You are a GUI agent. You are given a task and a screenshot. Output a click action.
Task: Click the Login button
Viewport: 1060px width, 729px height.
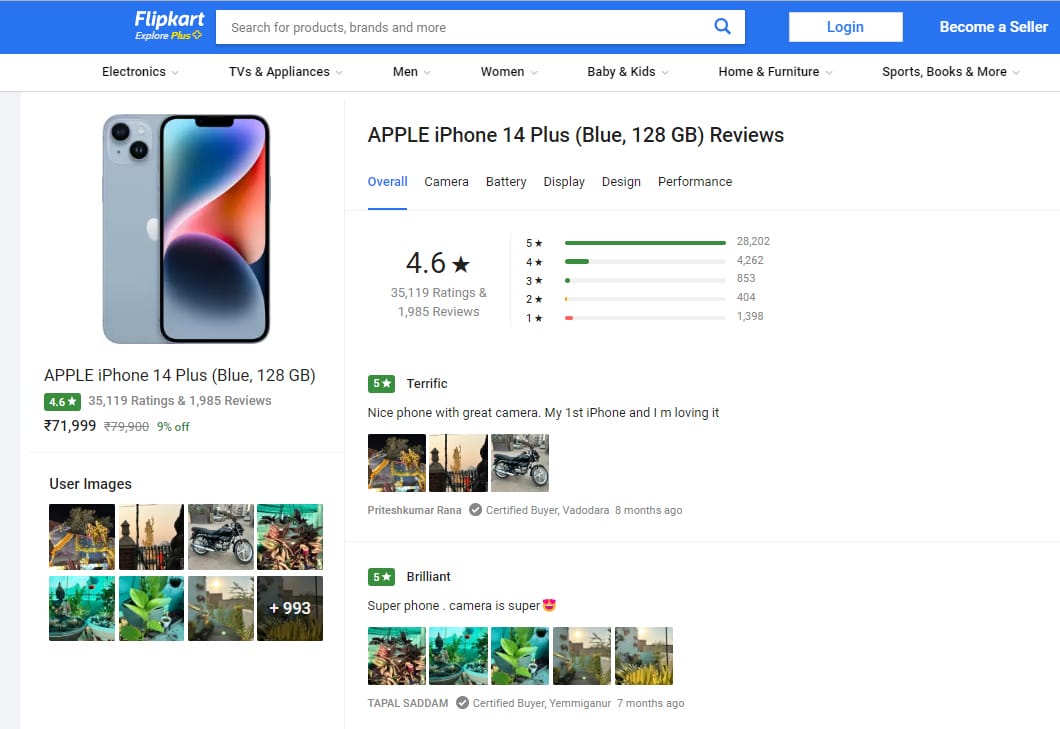845,27
